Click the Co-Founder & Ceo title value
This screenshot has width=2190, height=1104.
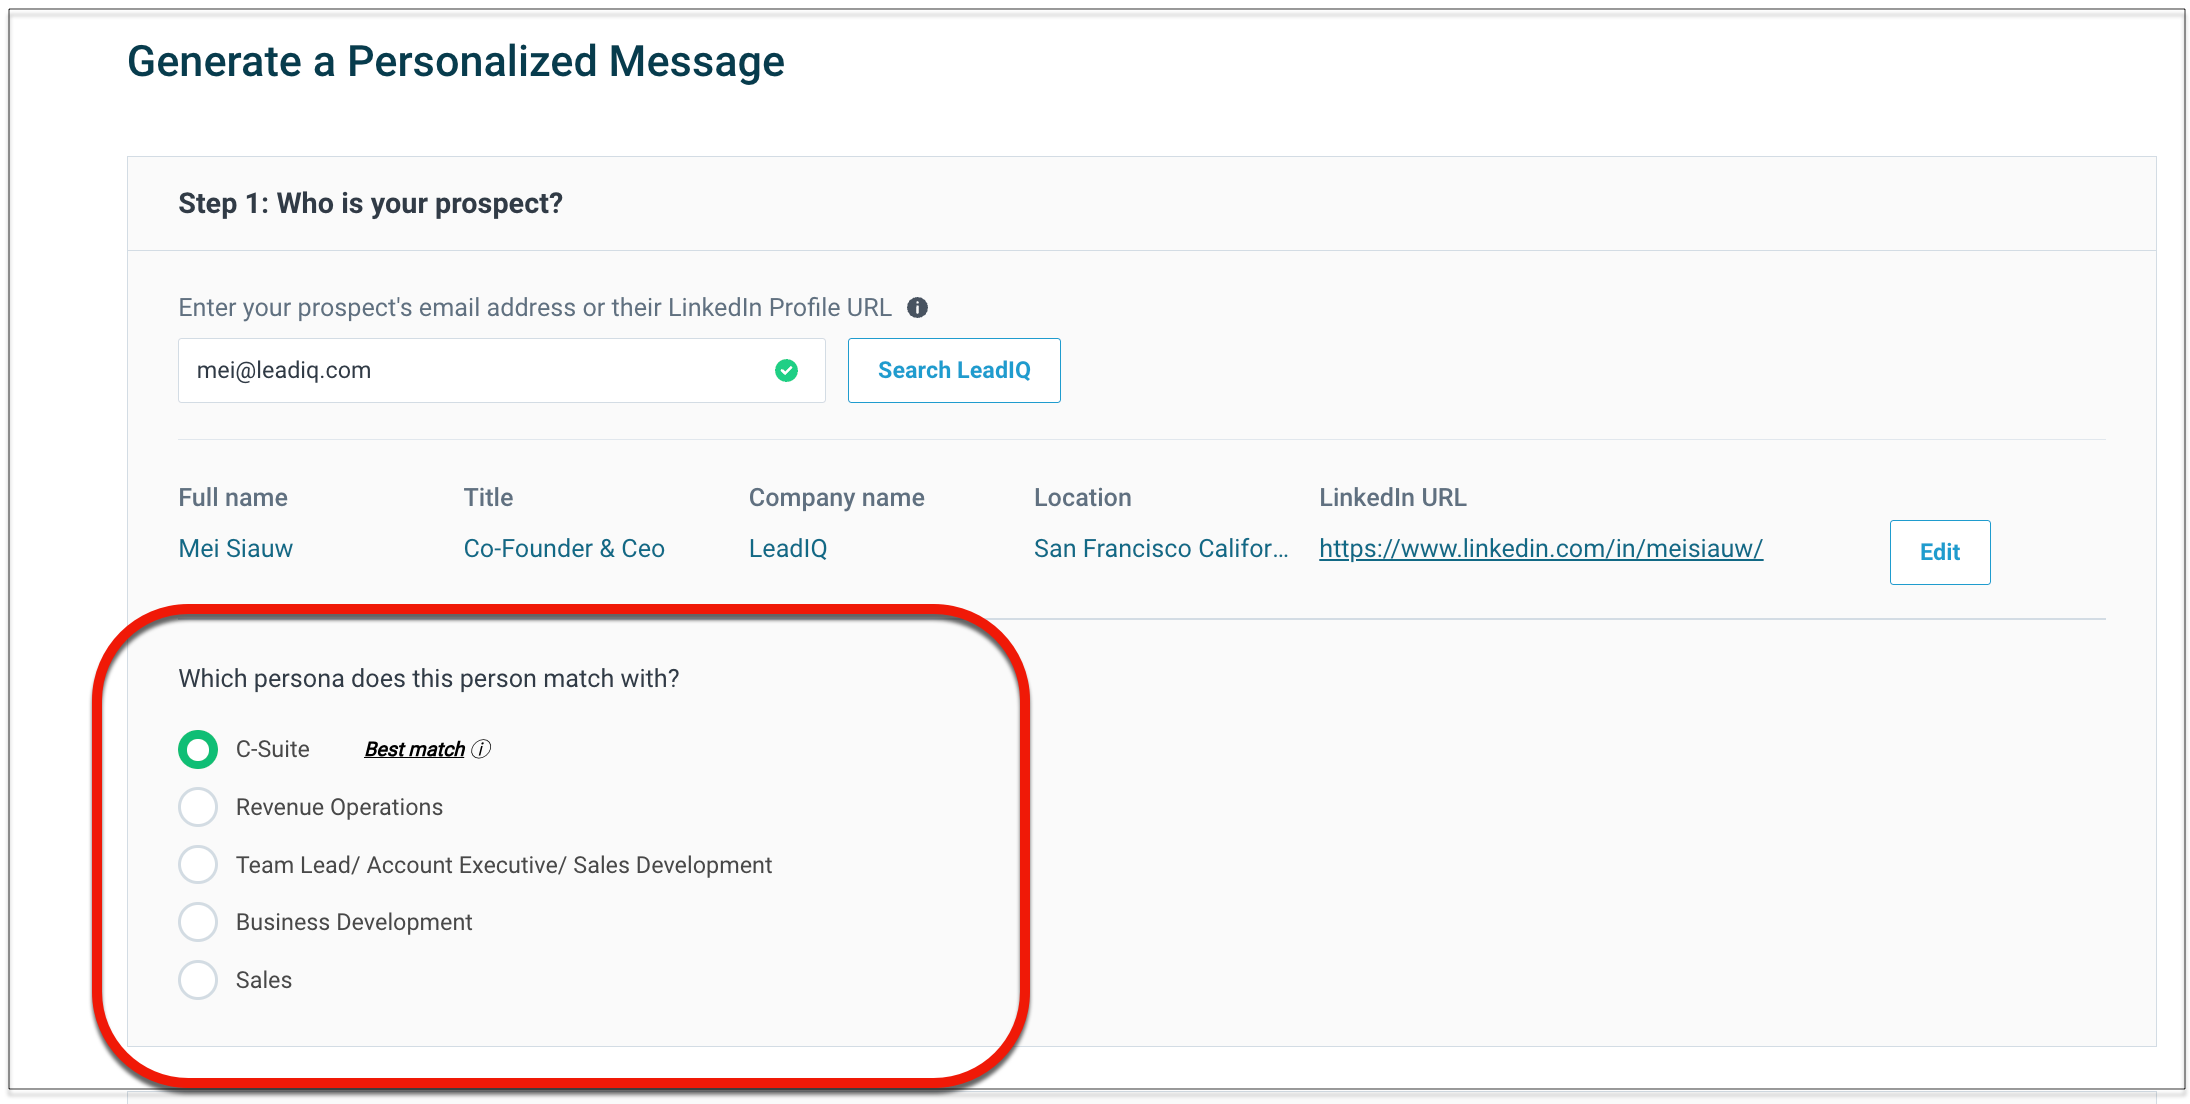[564, 549]
